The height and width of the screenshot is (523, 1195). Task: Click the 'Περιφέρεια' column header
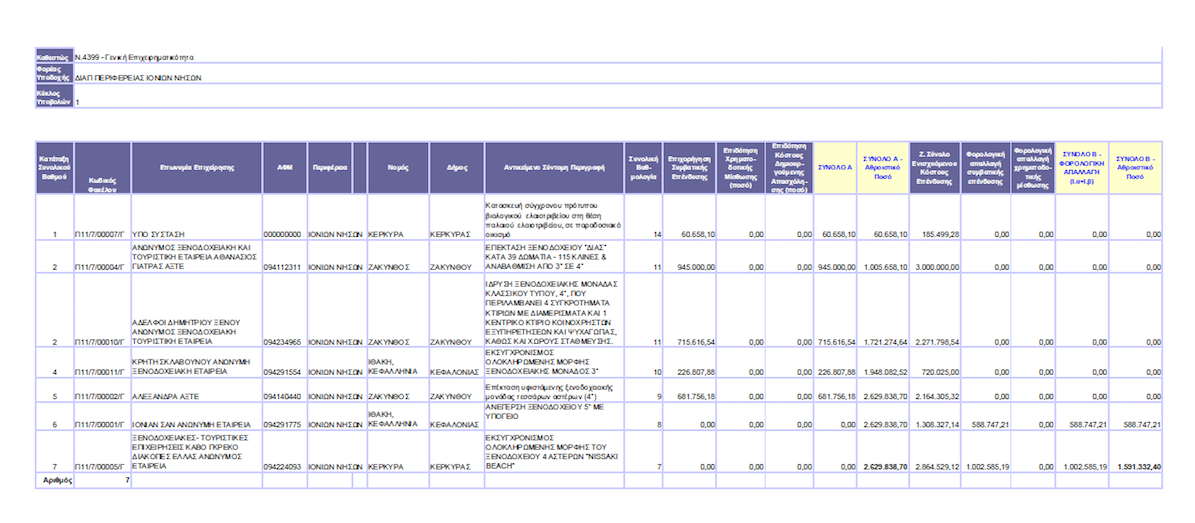[x=330, y=166]
